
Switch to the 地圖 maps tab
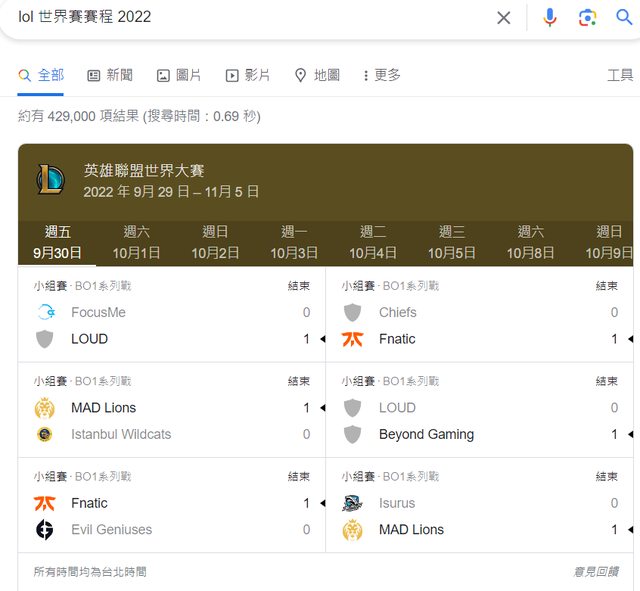[x=317, y=75]
